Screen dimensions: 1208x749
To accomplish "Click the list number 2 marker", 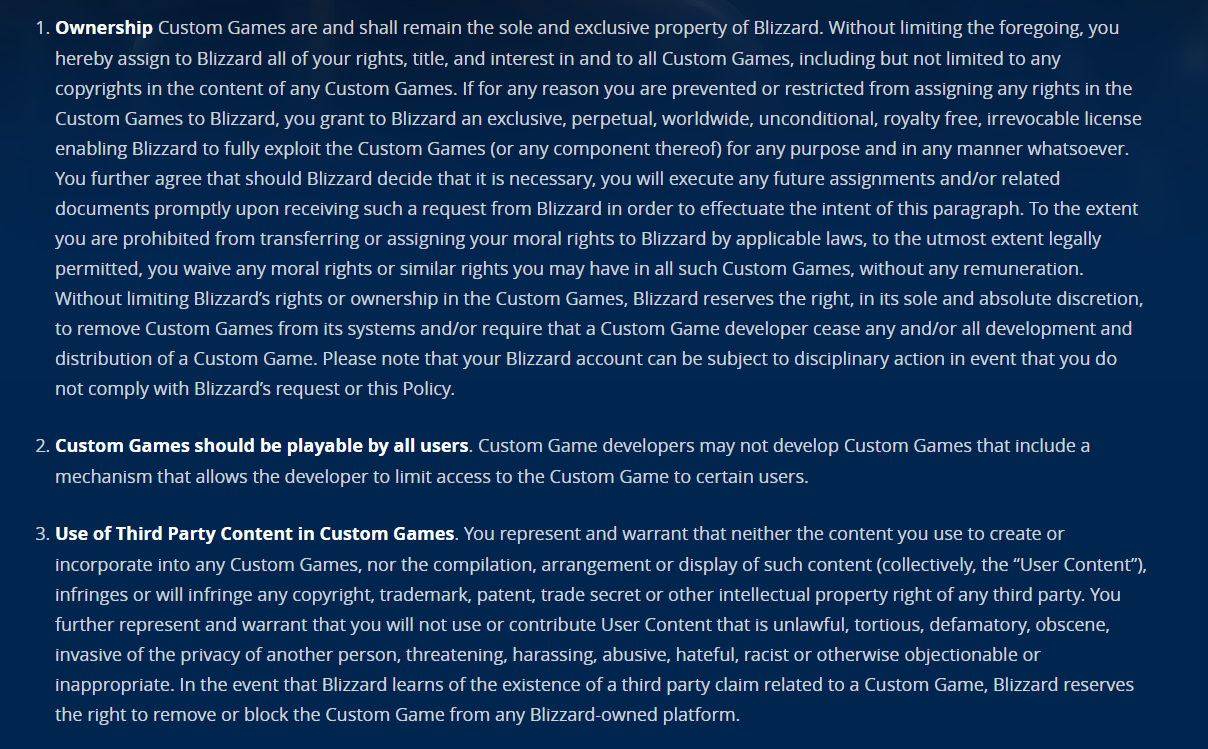I will (41, 446).
